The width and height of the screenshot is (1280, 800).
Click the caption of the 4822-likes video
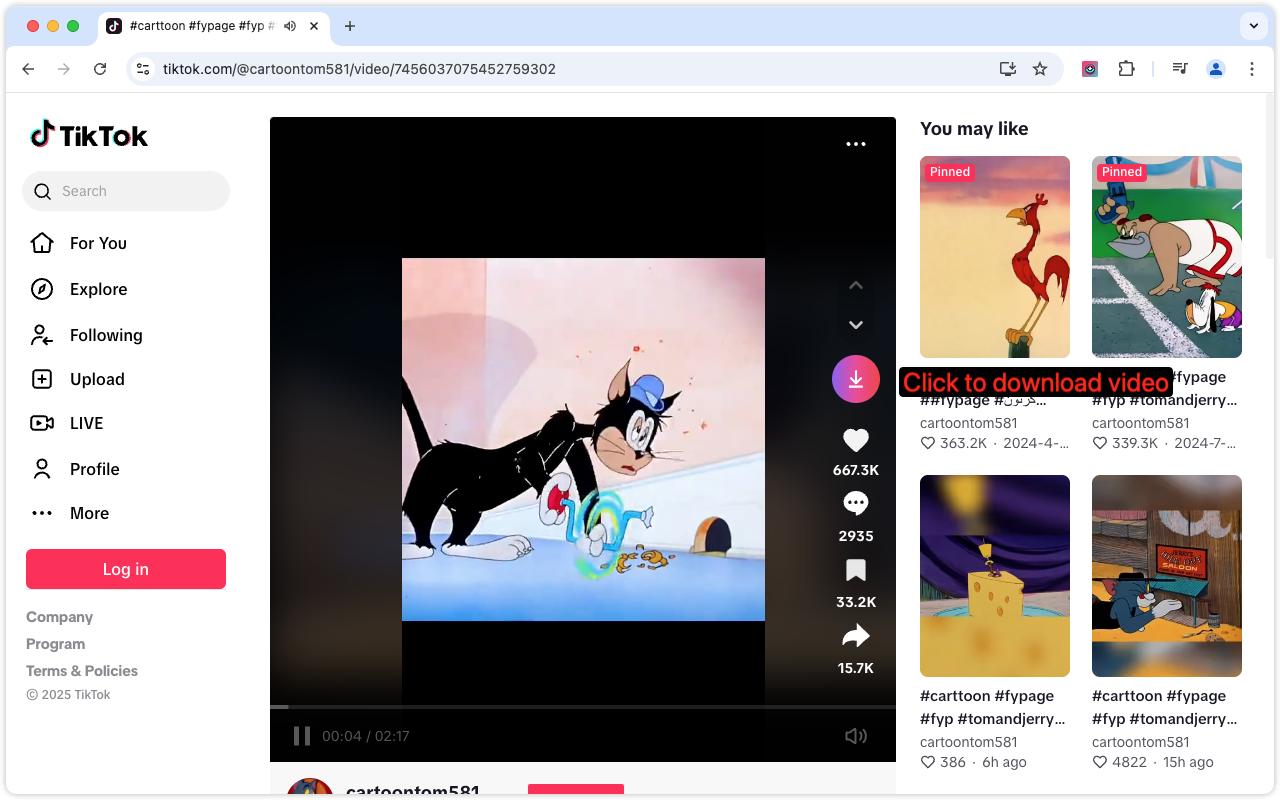(1165, 707)
